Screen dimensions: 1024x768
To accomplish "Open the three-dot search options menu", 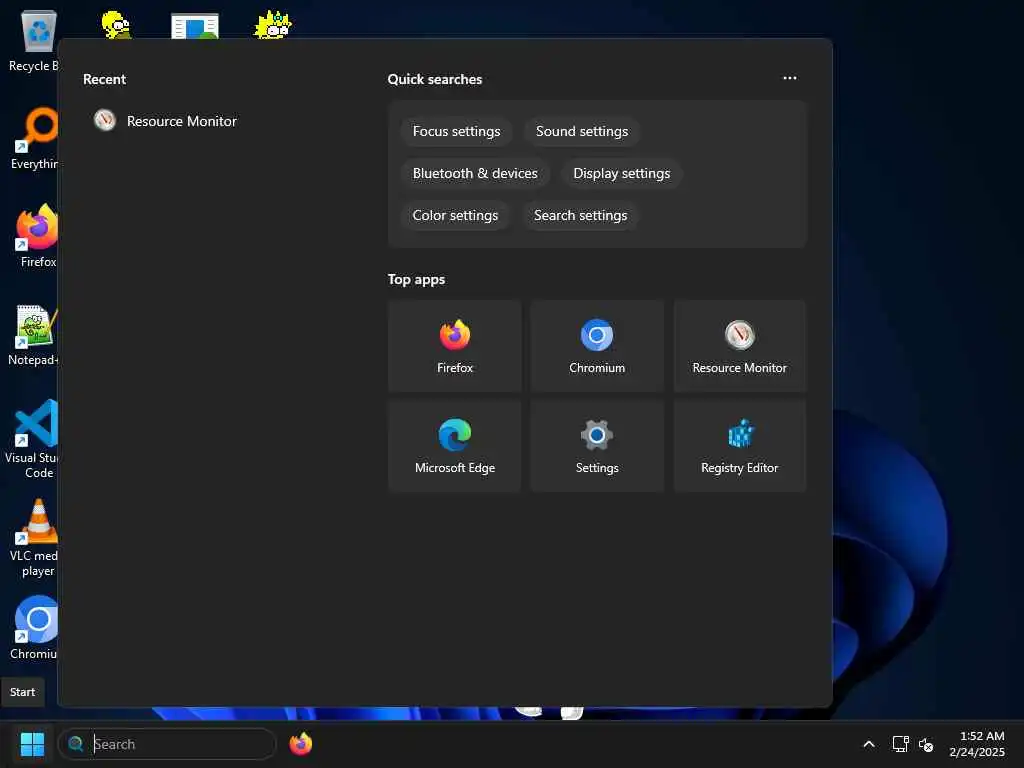I will click(x=790, y=78).
